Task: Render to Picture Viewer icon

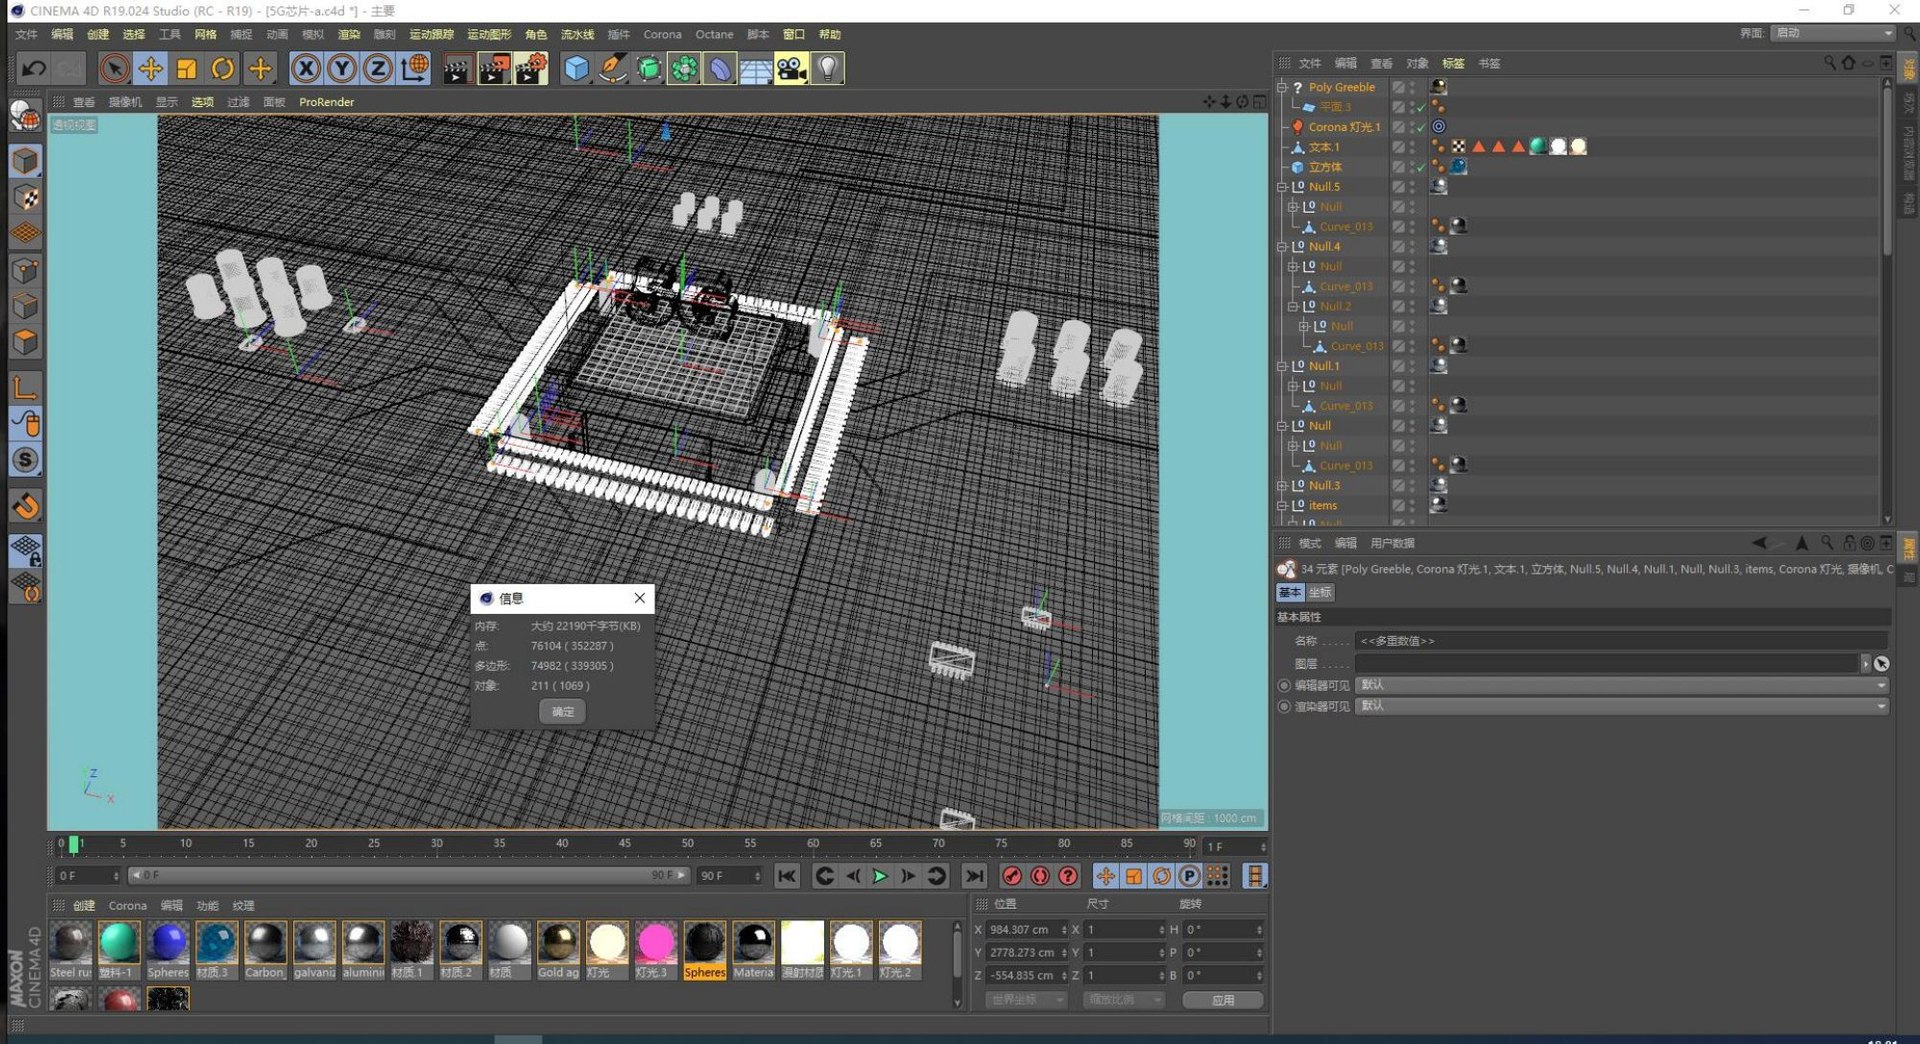Action: pyautogui.click(x=494, y=68)
